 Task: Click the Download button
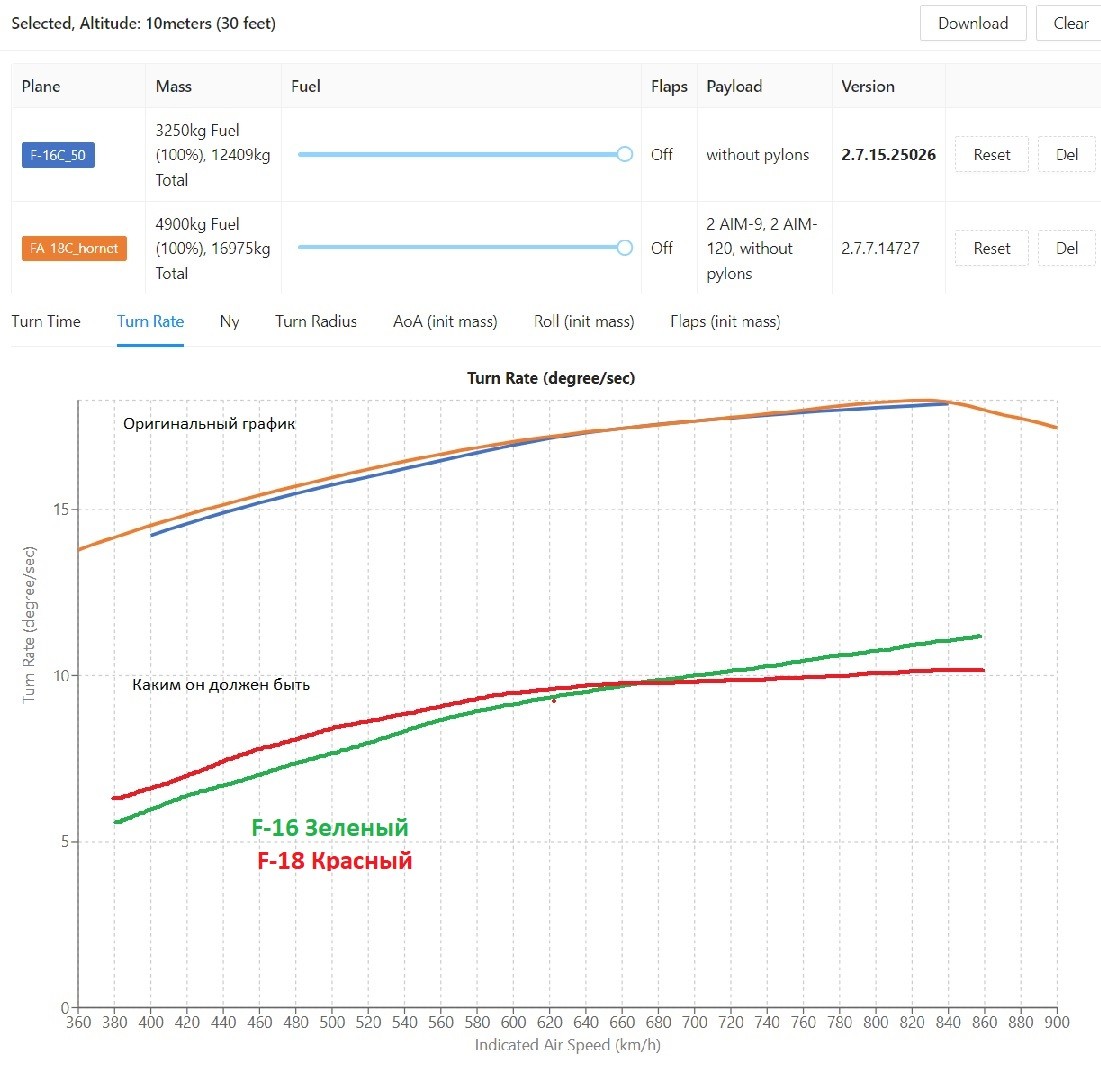click(973, 23)
